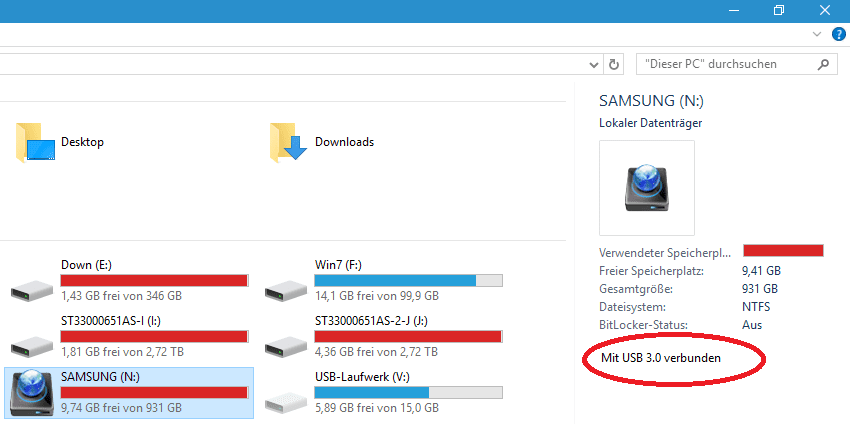Click the Win7 (F:) drive name
Viewport: 850px width, 424px height.
[338, 265]
